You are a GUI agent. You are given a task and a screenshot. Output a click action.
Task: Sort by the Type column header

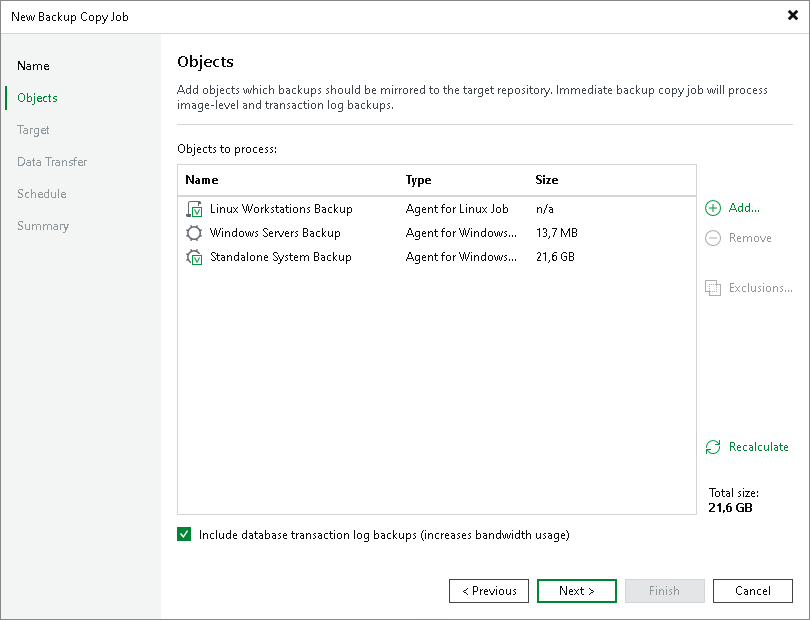click(418, 180)
